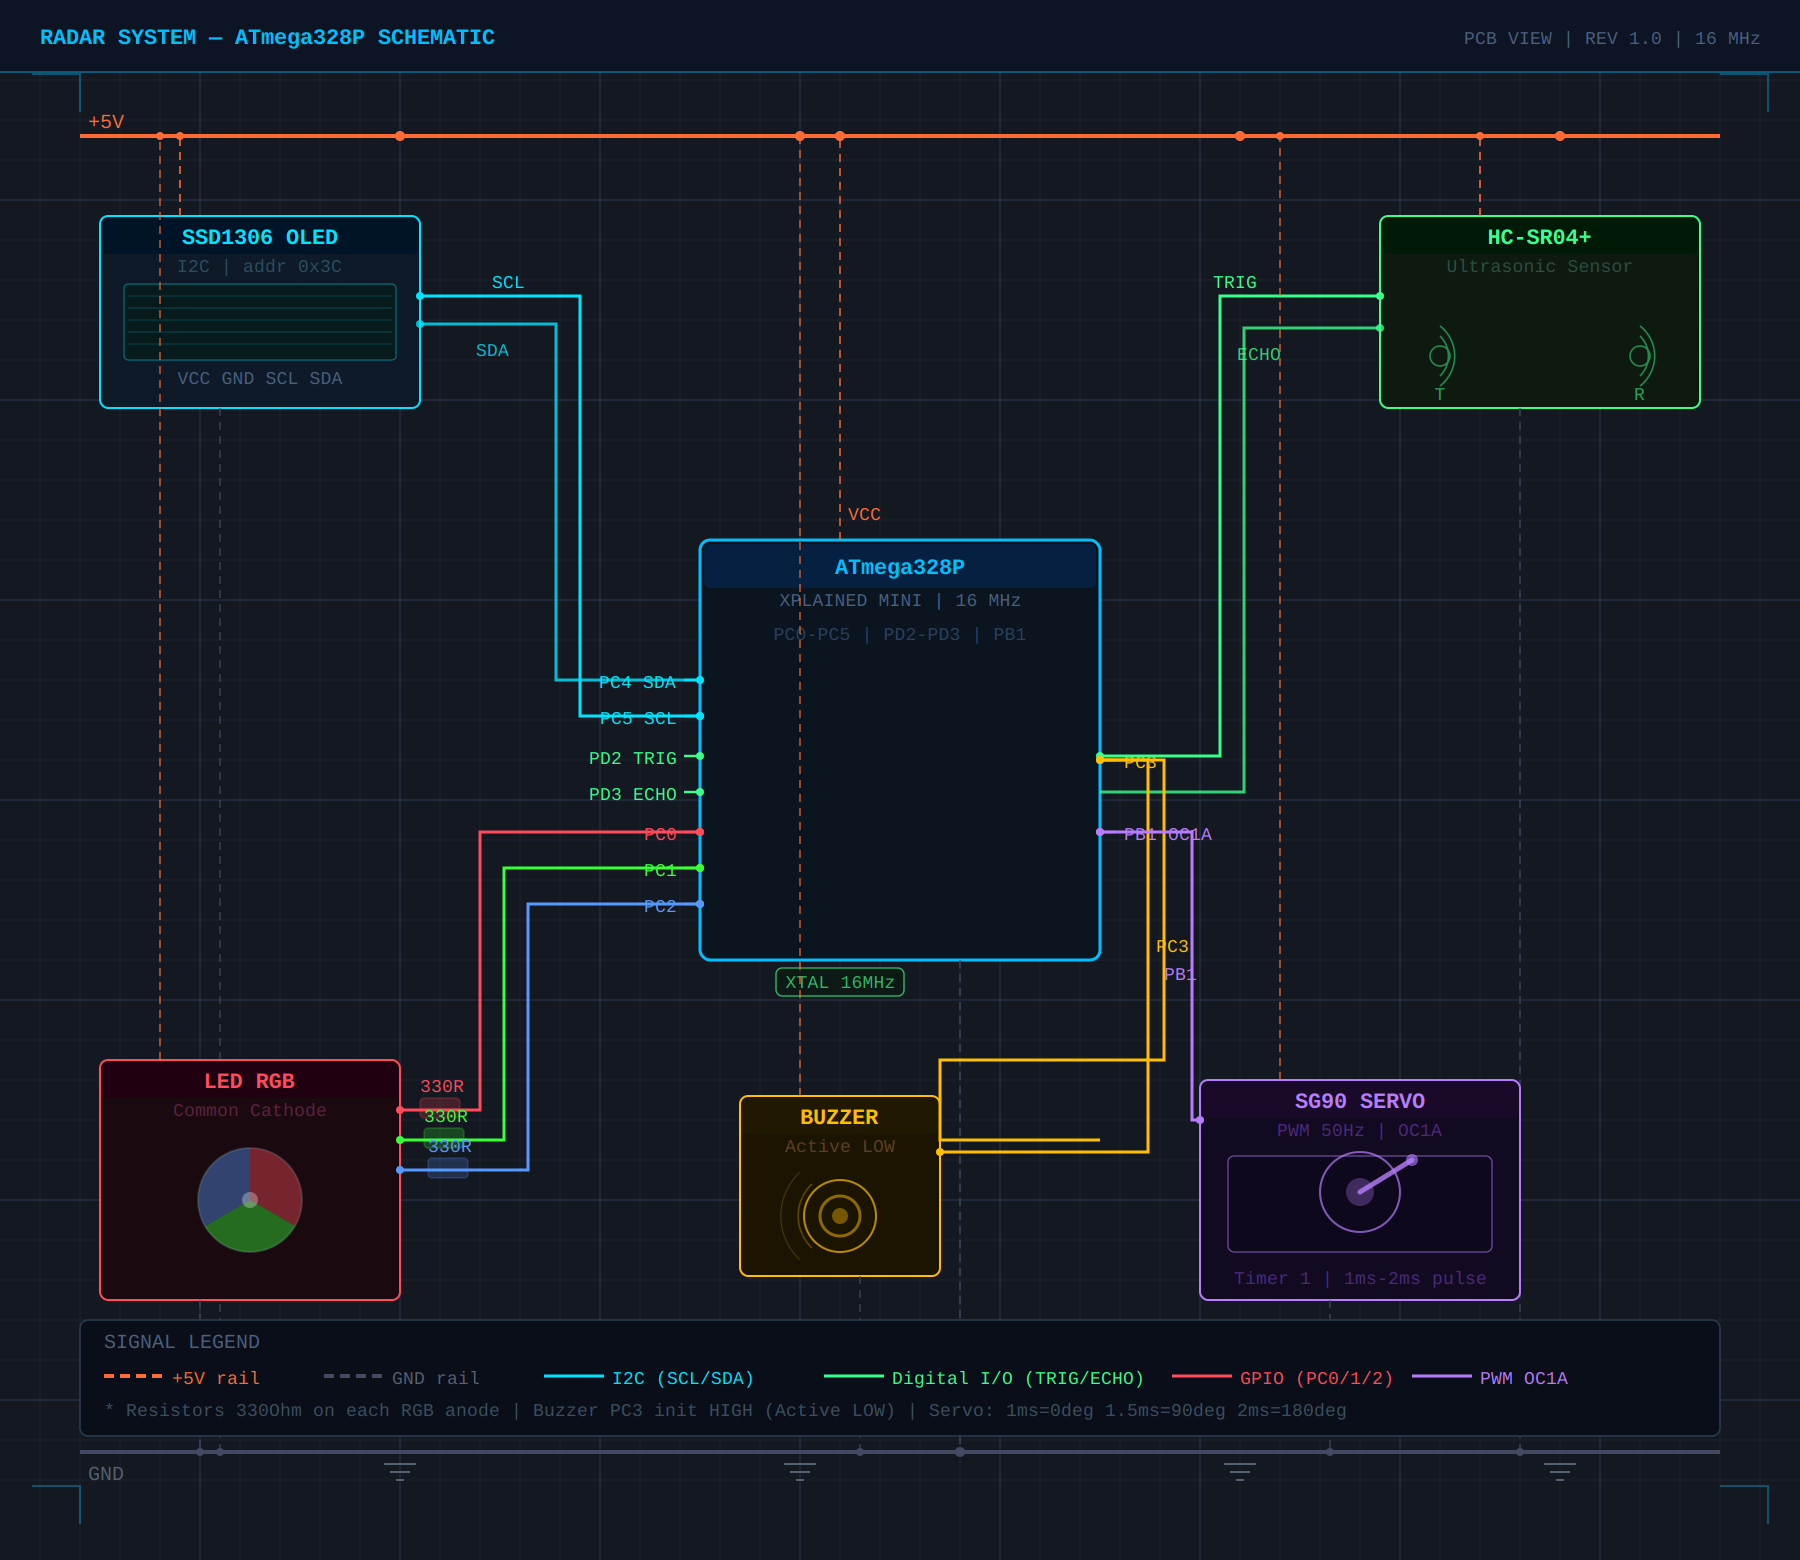Click the red 330R resistor
The image size is (1800, 1560).
(440, 1108)
